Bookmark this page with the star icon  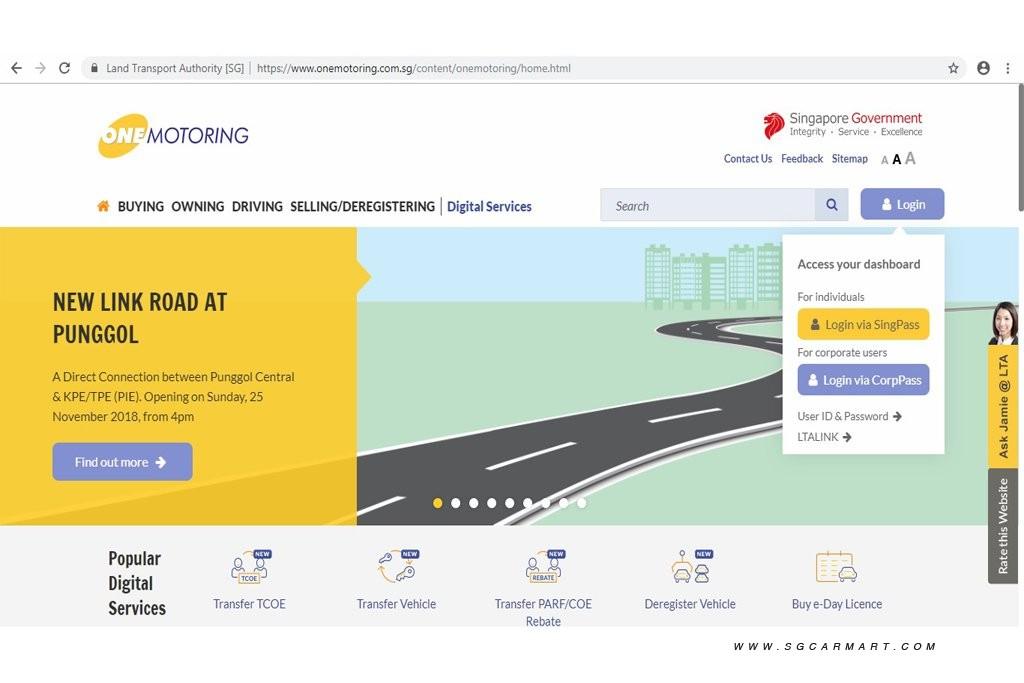click(x=953, y=68)
